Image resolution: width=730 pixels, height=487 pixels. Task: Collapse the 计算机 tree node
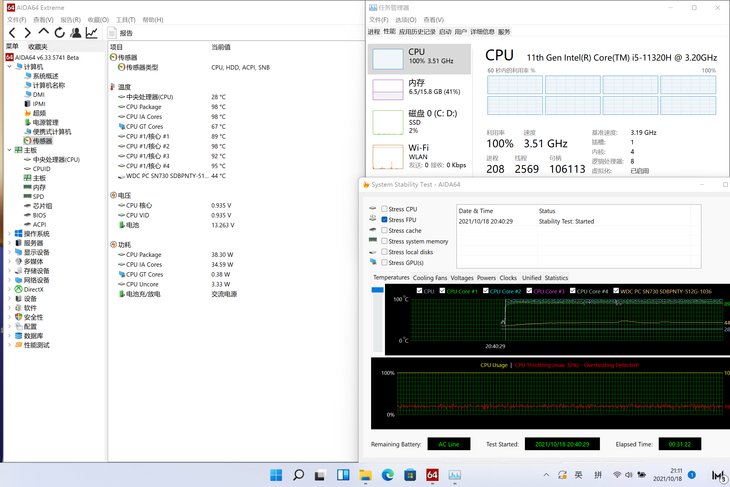(9, 67)
